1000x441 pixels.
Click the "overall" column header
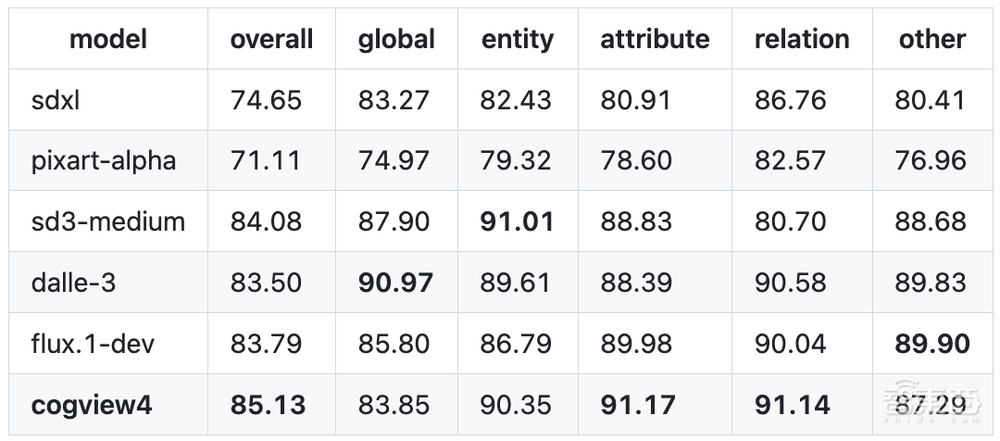pyautogui.click(x=271, y=39)
